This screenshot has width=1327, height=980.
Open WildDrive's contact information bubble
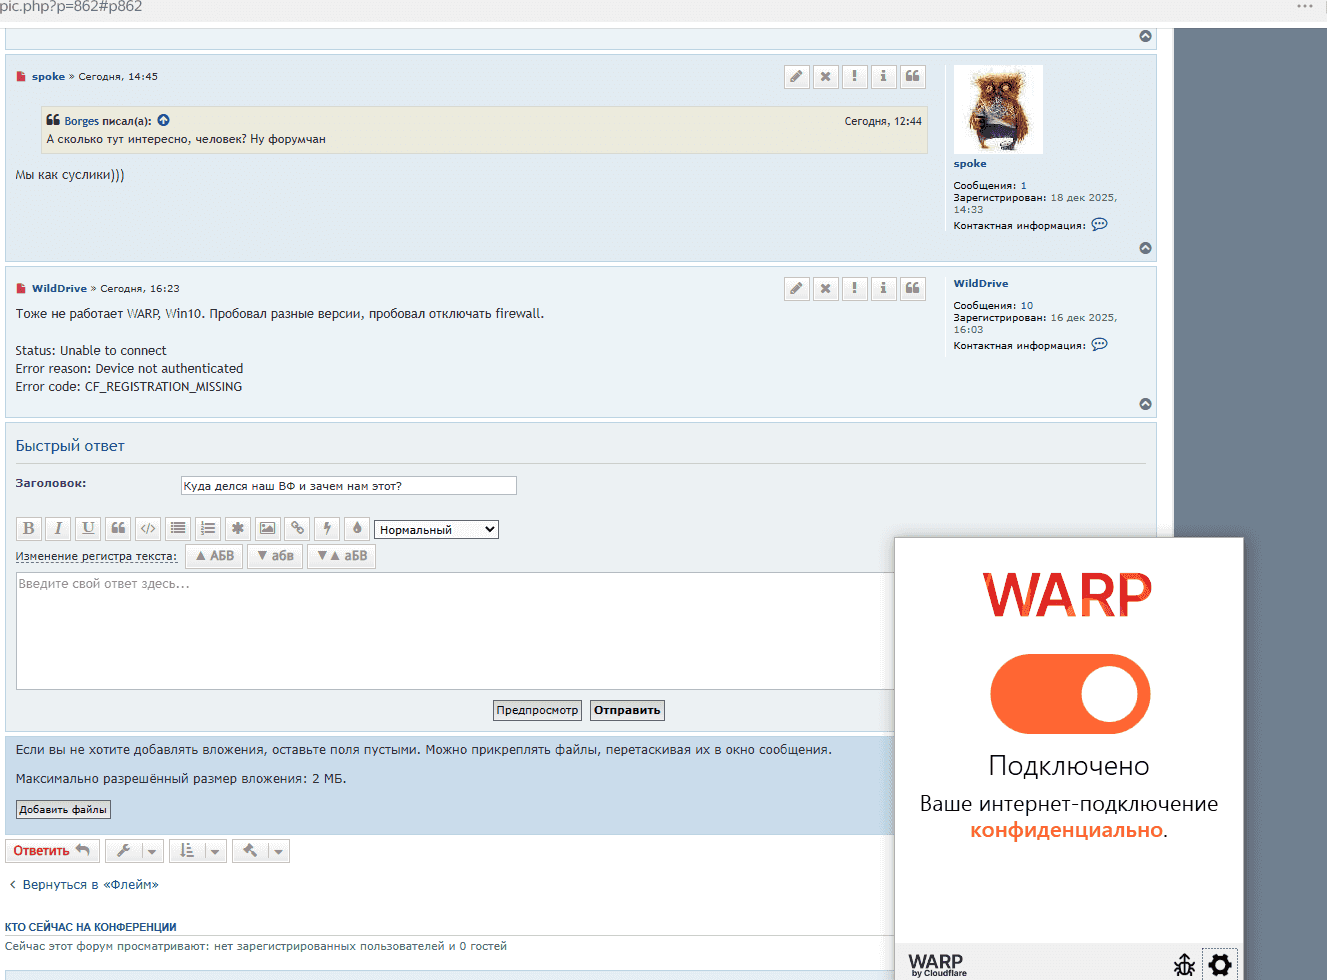point(1100,345)
